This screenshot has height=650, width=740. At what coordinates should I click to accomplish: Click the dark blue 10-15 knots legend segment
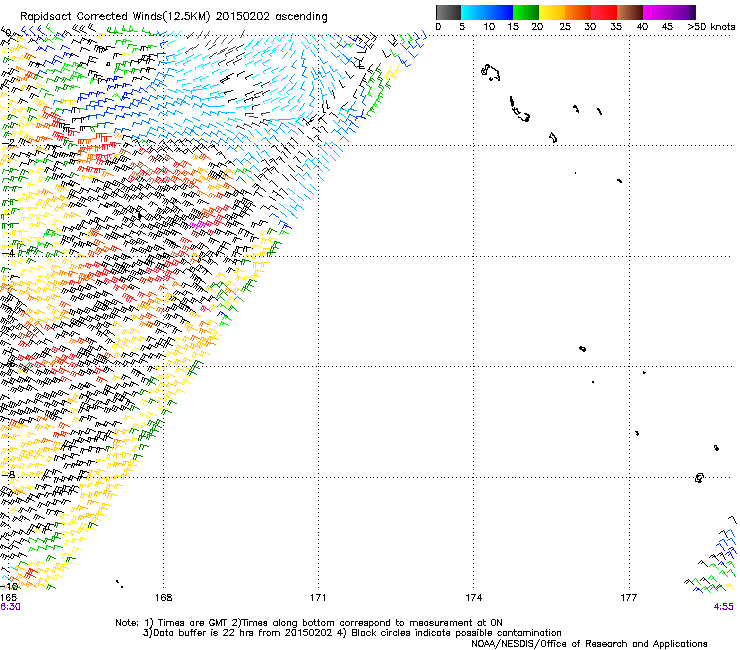point(500,12)
